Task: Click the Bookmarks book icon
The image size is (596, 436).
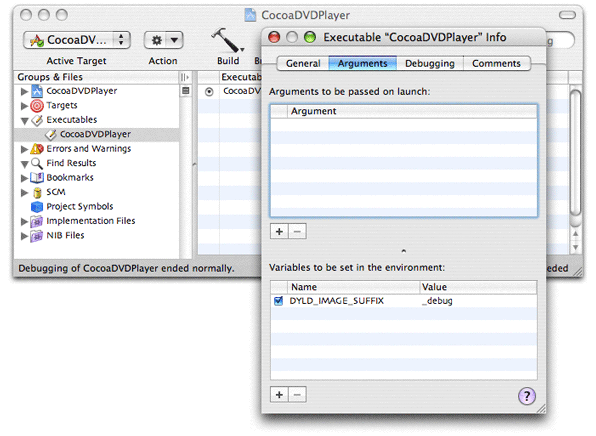Action: pos(37,178)
